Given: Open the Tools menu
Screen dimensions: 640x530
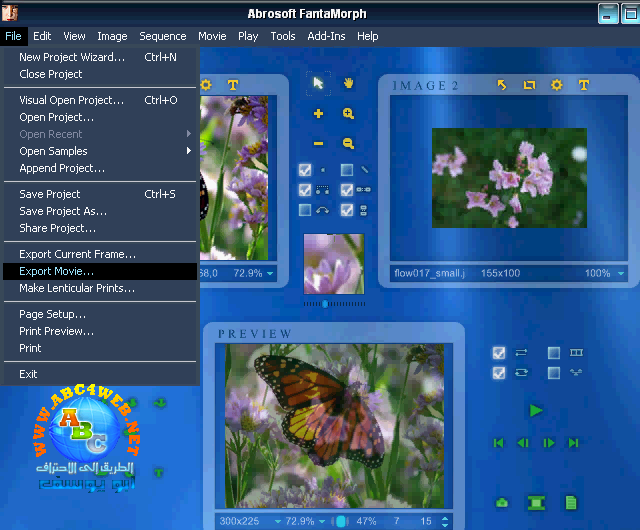Looking at the screenshot, I should point(283,36).
